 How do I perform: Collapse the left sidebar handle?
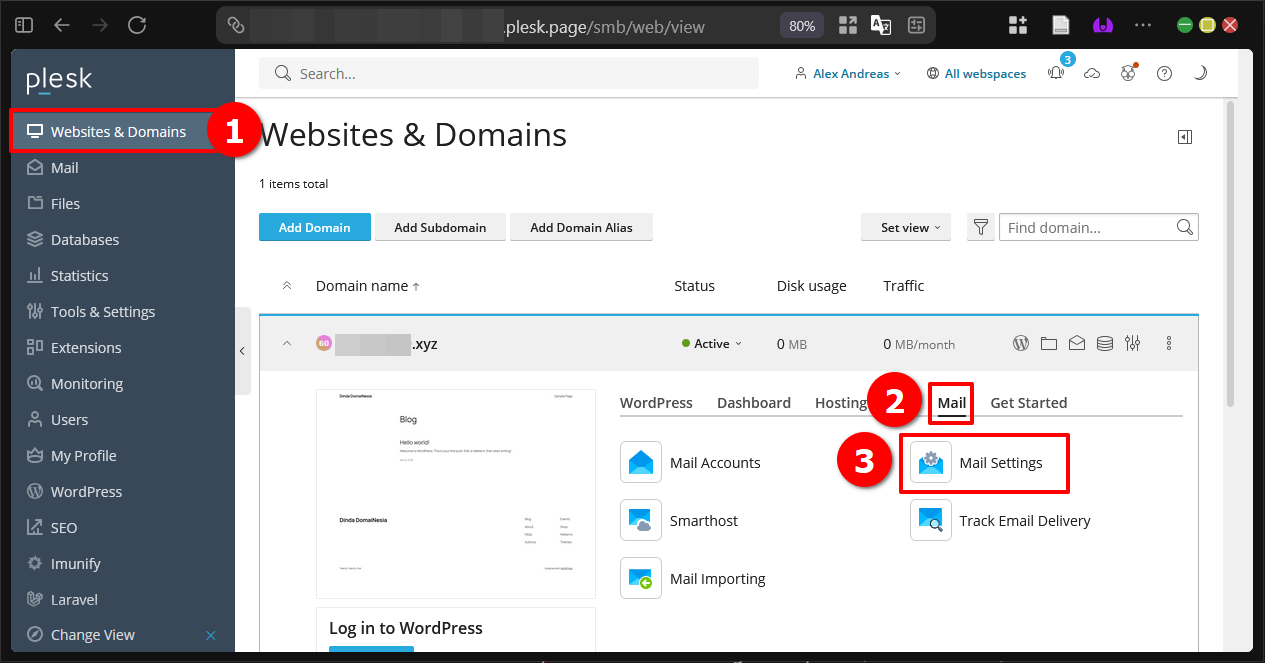(x=242, y=351)
